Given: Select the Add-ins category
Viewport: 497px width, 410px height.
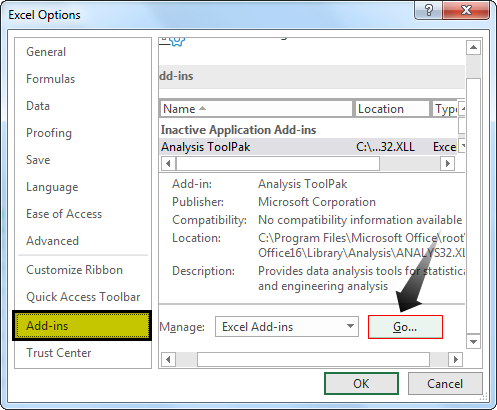Looking at the screenshot, I should 82,326.
